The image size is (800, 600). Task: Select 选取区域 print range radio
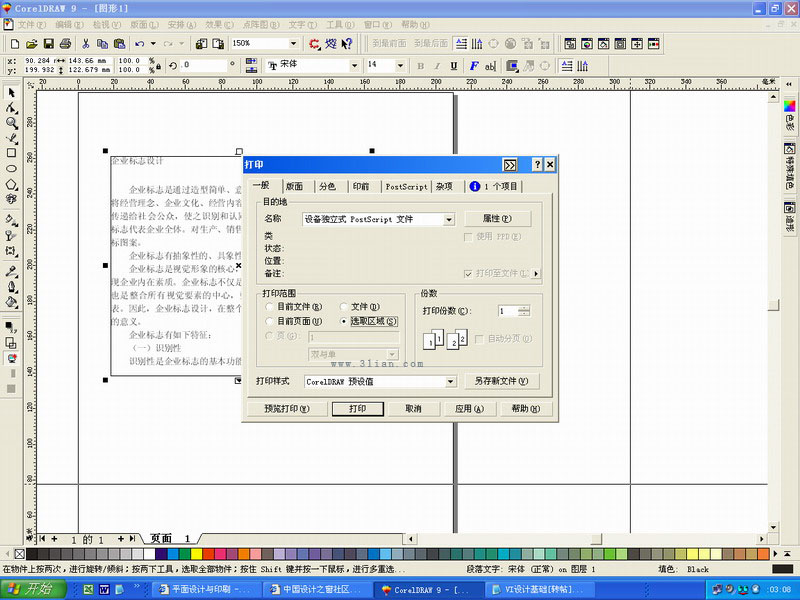pos(369,321)
